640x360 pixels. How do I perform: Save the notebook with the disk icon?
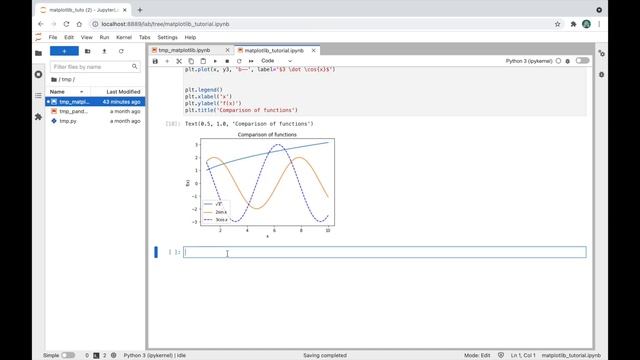point(155,61)
